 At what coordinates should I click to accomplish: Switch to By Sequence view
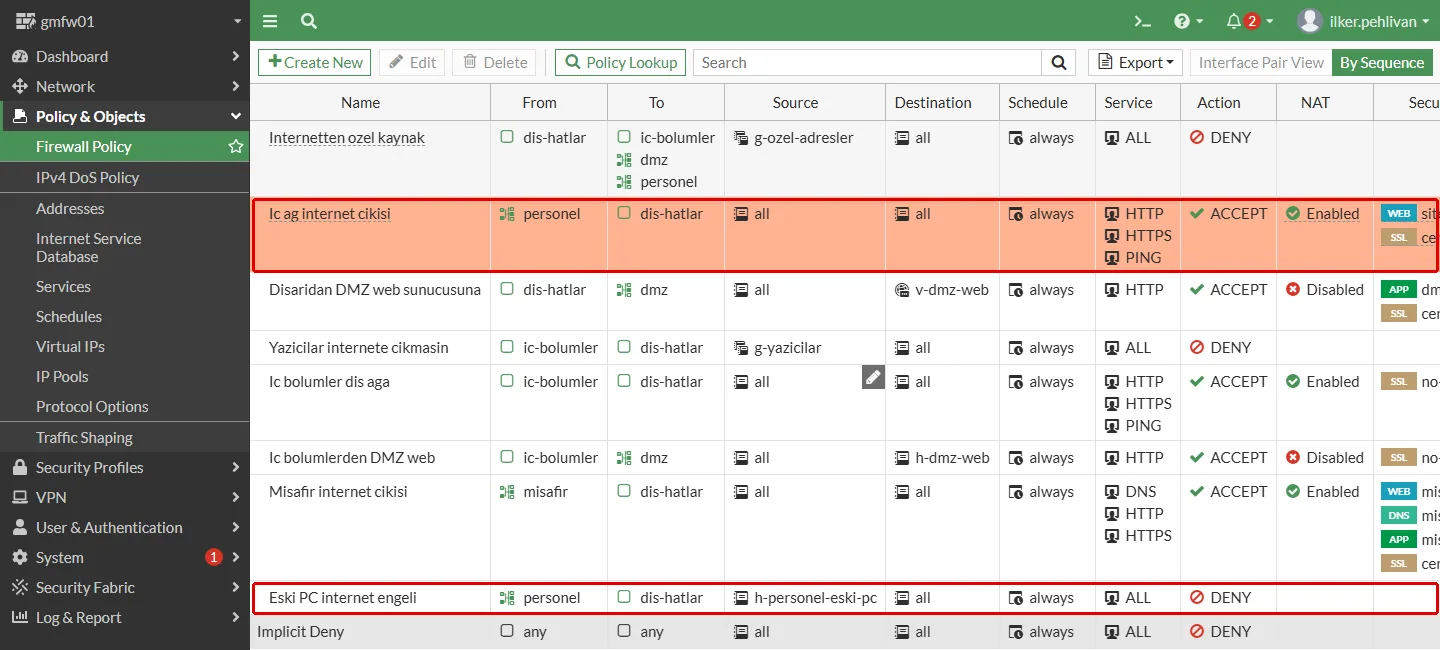click(x=1382, y=63)
